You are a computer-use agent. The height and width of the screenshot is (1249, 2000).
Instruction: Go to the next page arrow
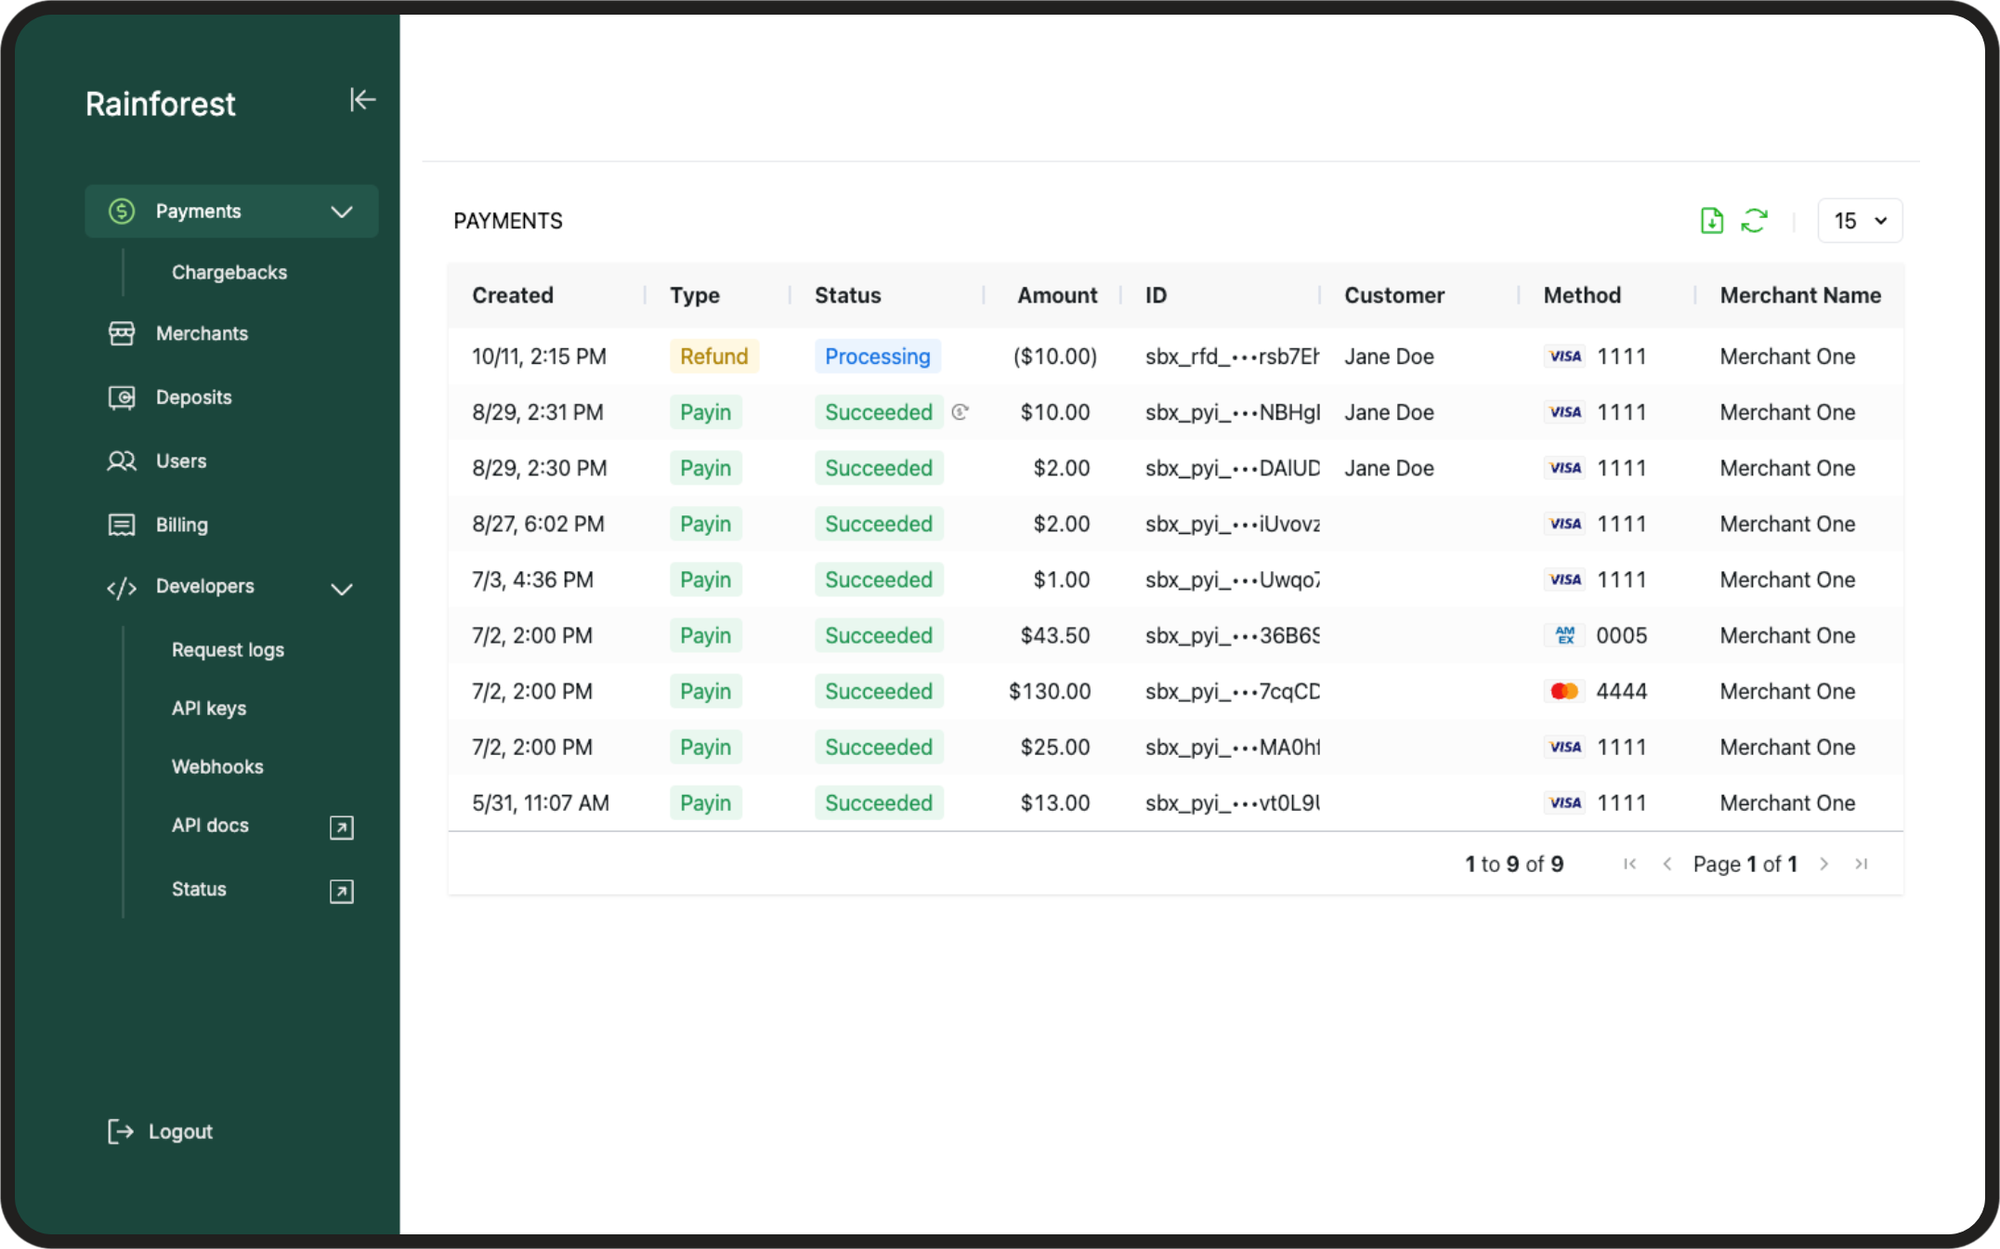point(1824,864)
